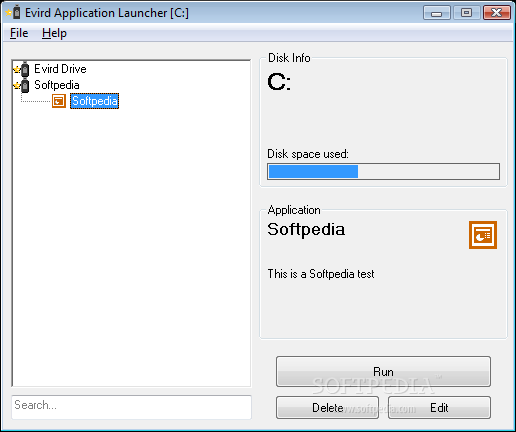Viewport: 516px width, 432px height.
Task: Delete the selected application
Action: (x=327, y=407)
